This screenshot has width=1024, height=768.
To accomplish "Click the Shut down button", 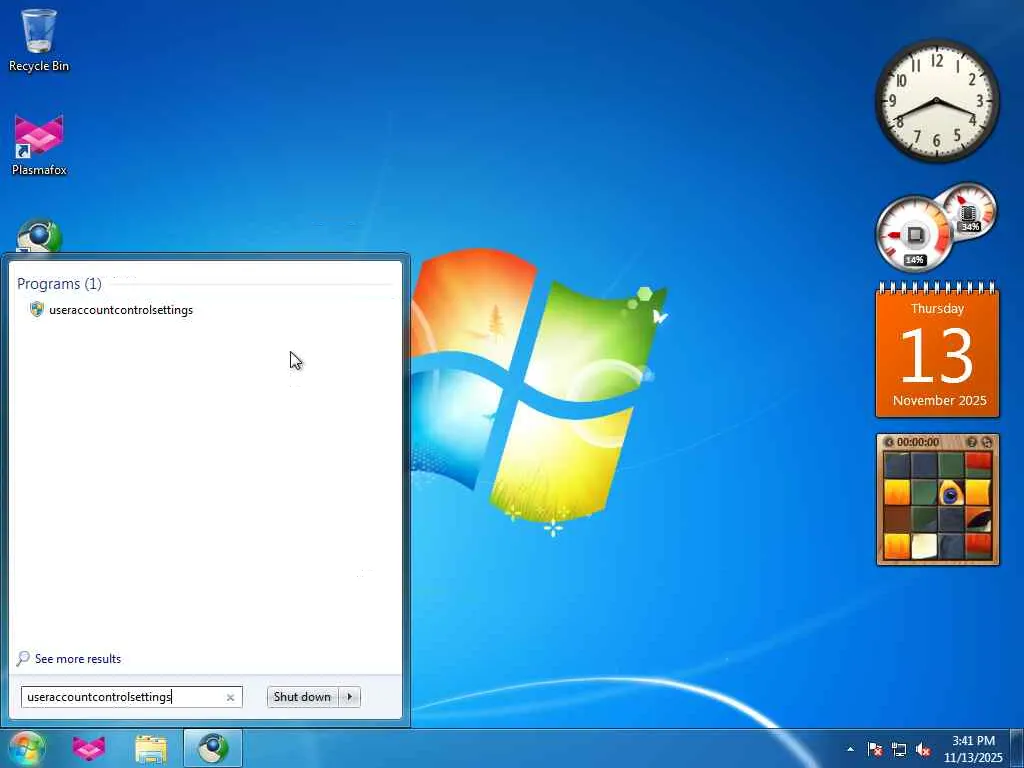I will (302, 697).
